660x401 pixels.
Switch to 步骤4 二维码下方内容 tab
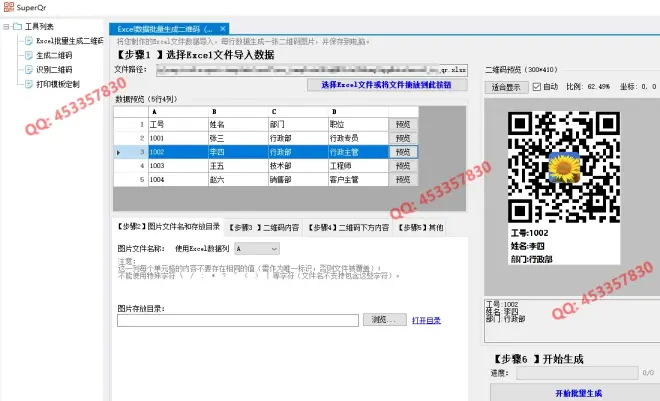[x=347, y=227]
